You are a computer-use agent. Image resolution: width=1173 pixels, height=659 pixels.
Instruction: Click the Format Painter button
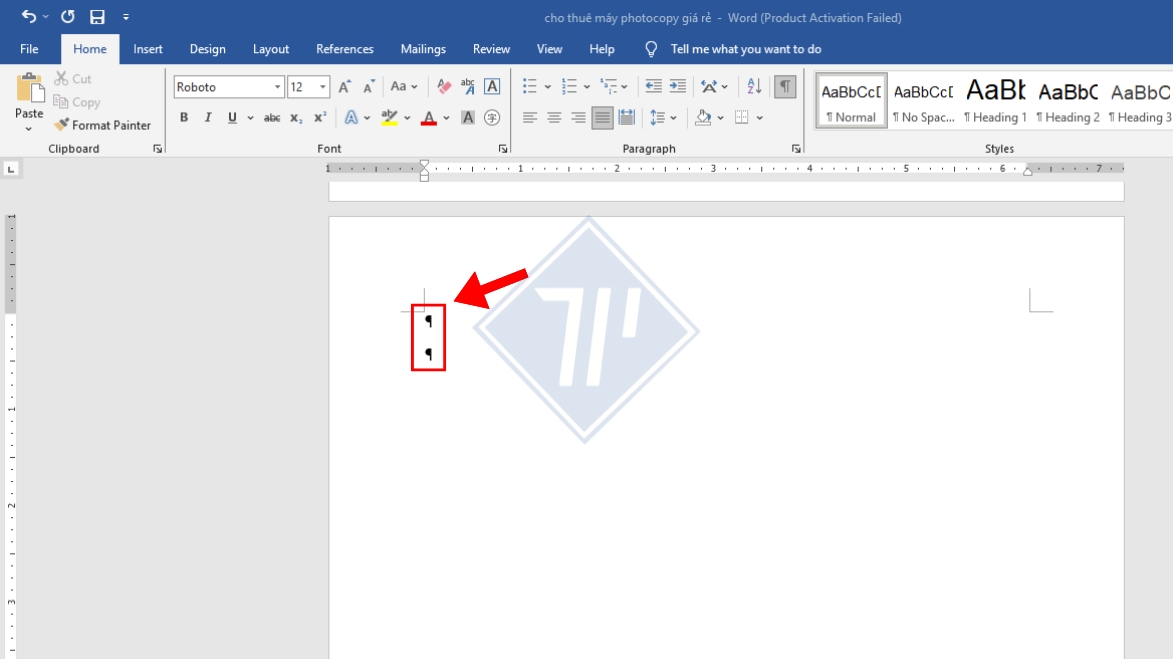click(x=103, y=125)
